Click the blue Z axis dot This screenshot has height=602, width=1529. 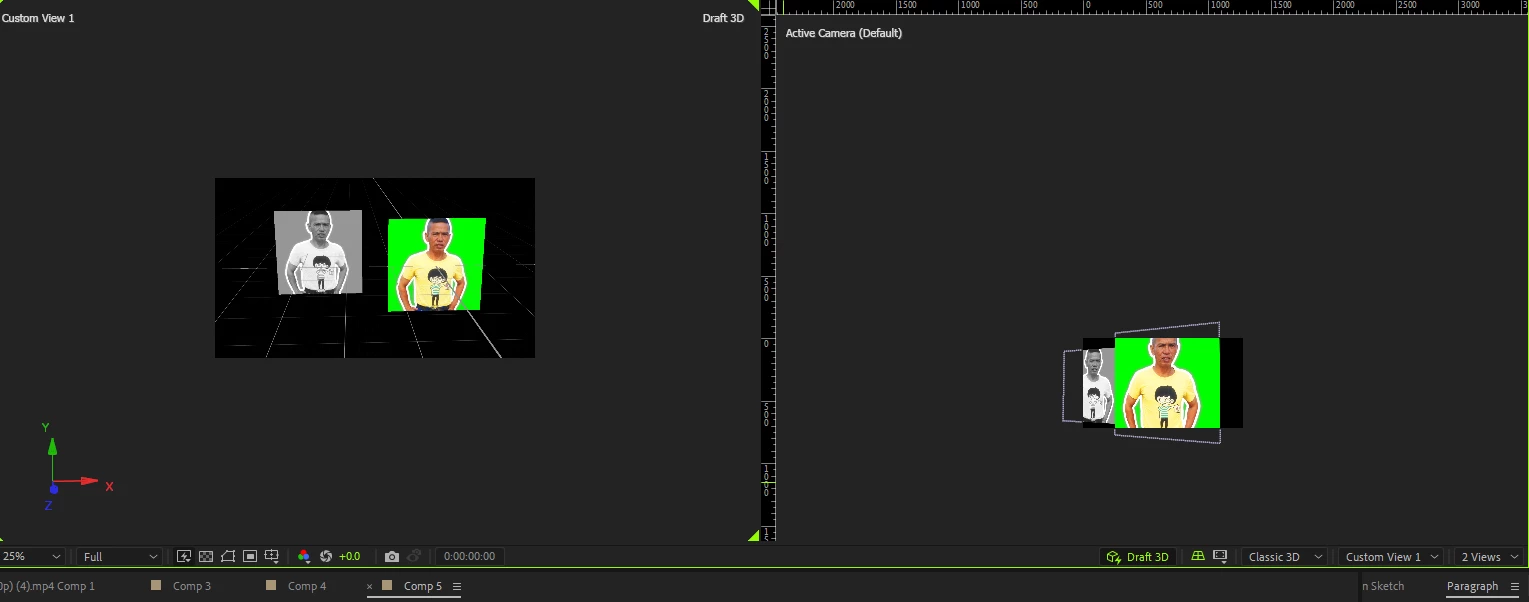pyautogui.click(x=53, y=489)
